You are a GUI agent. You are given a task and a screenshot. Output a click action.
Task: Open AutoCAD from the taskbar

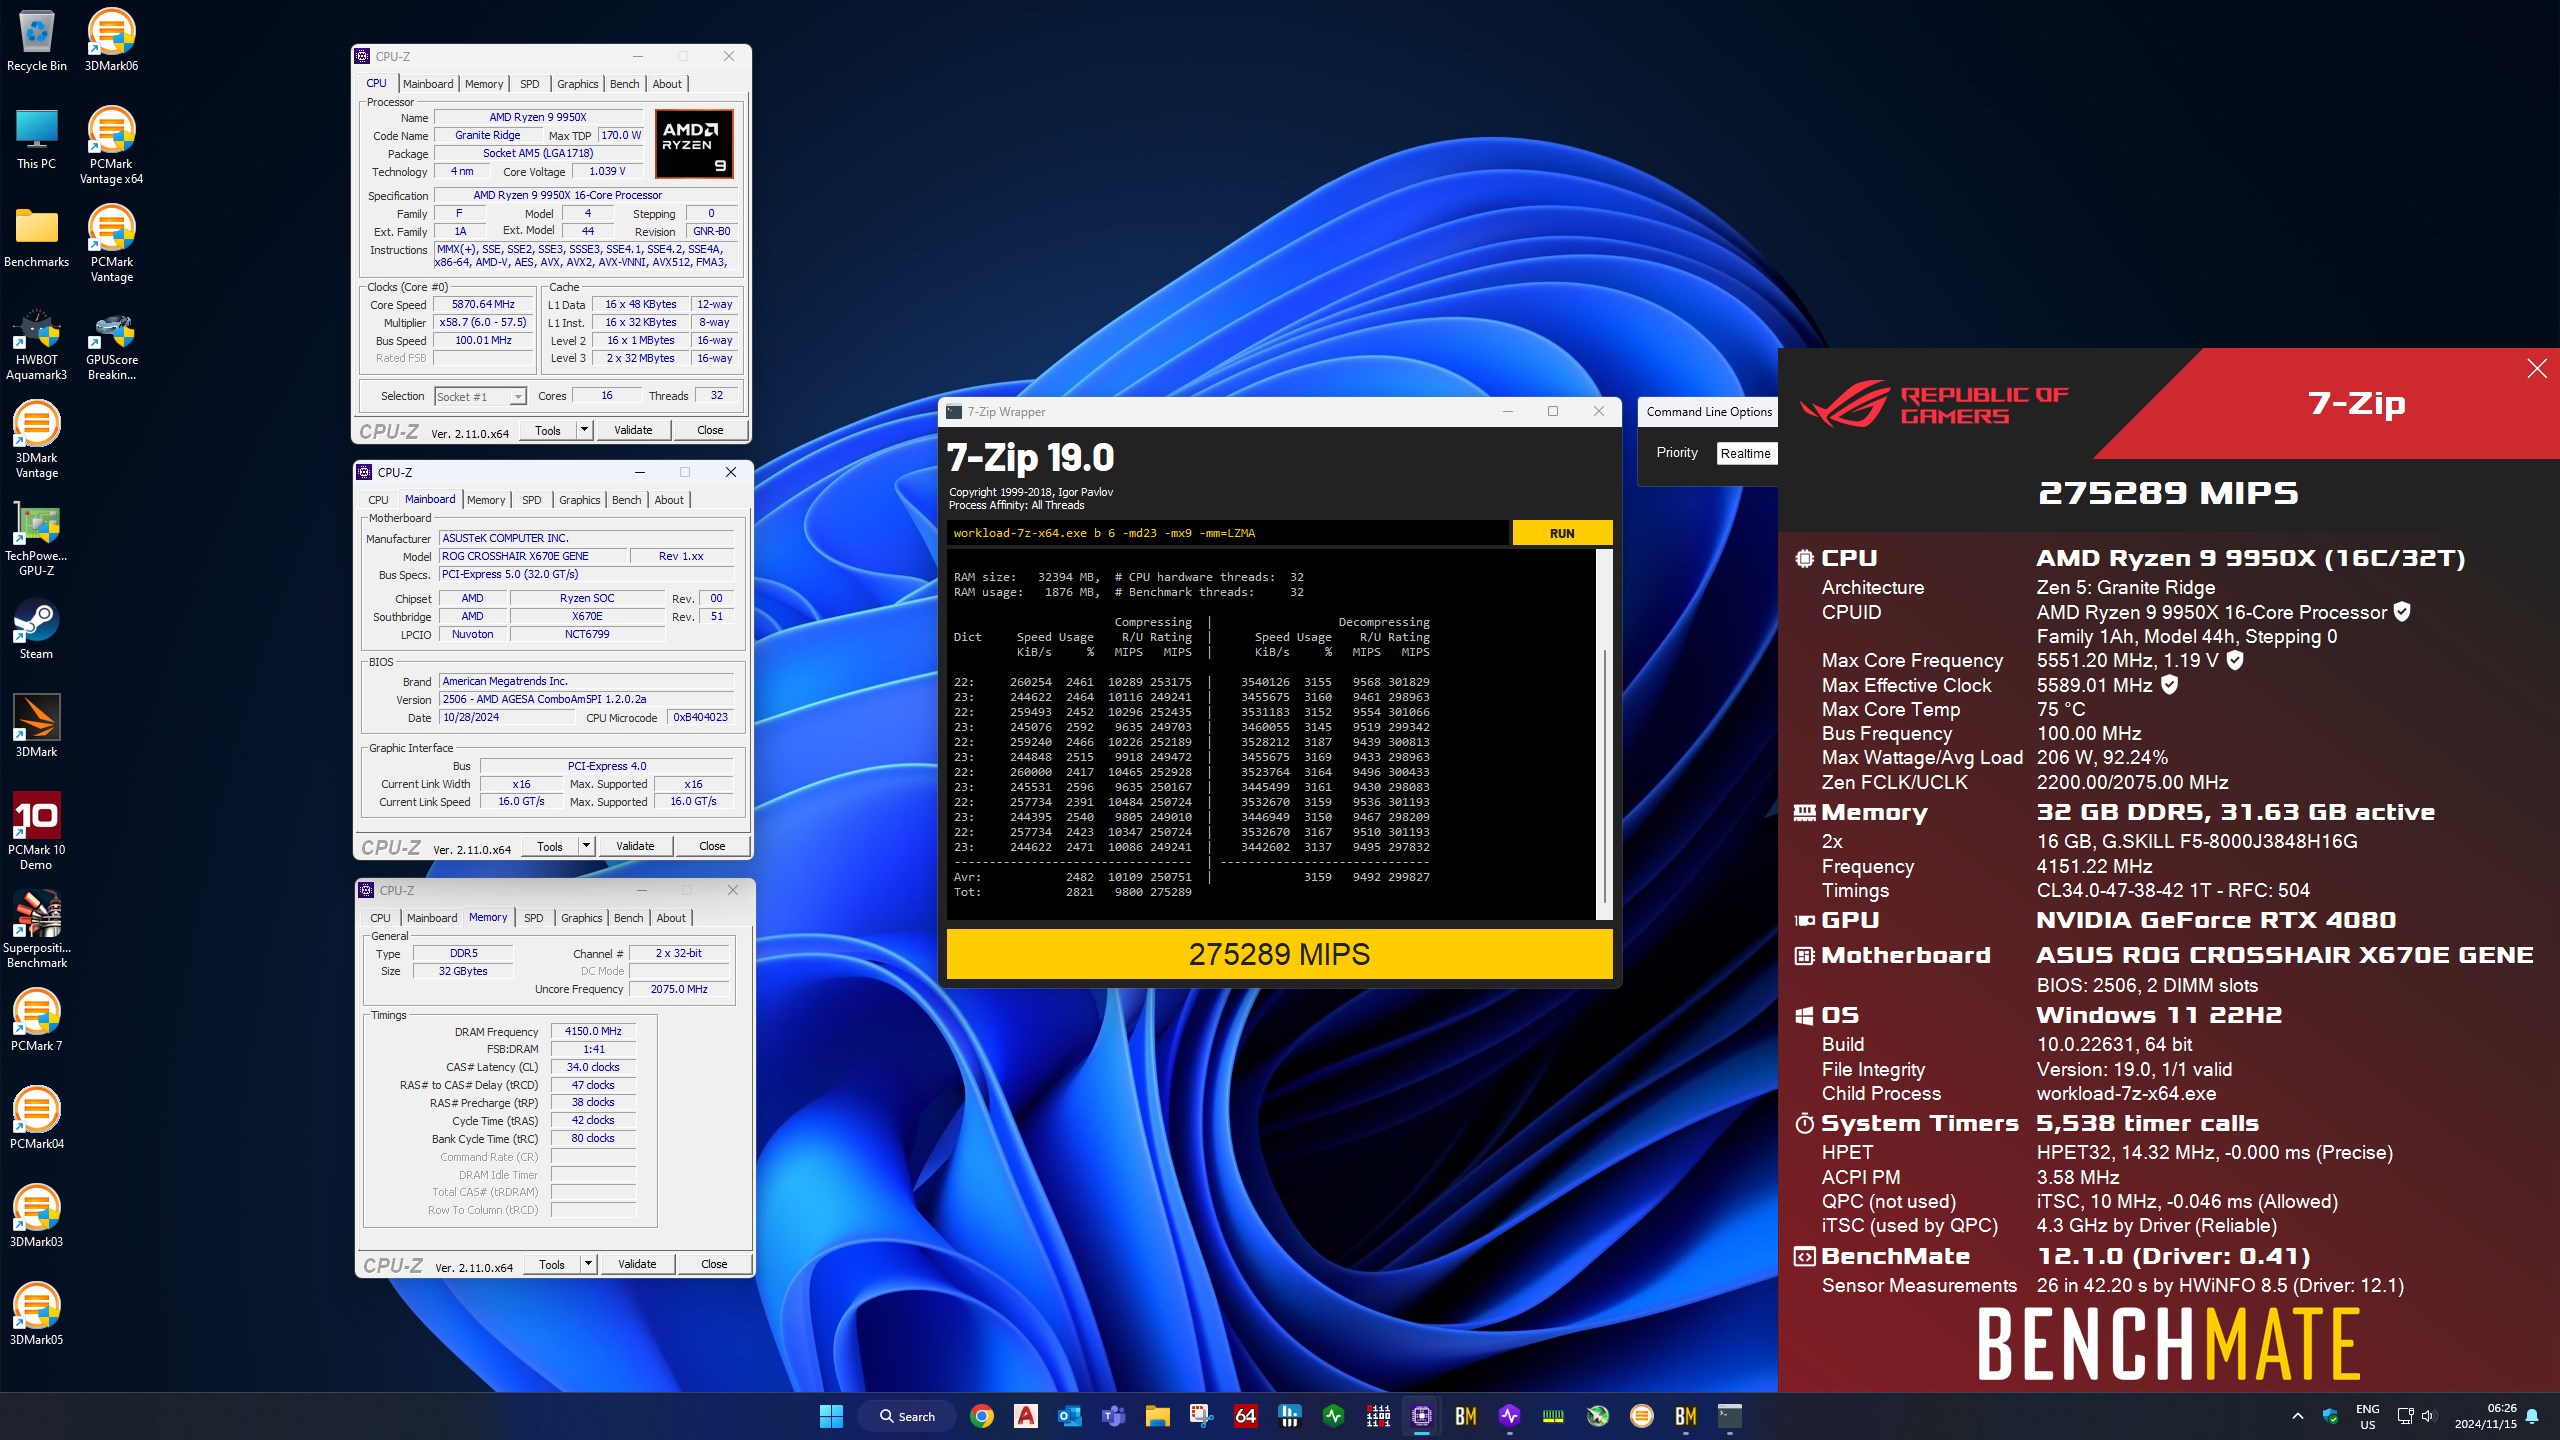pos(1026,1416)
